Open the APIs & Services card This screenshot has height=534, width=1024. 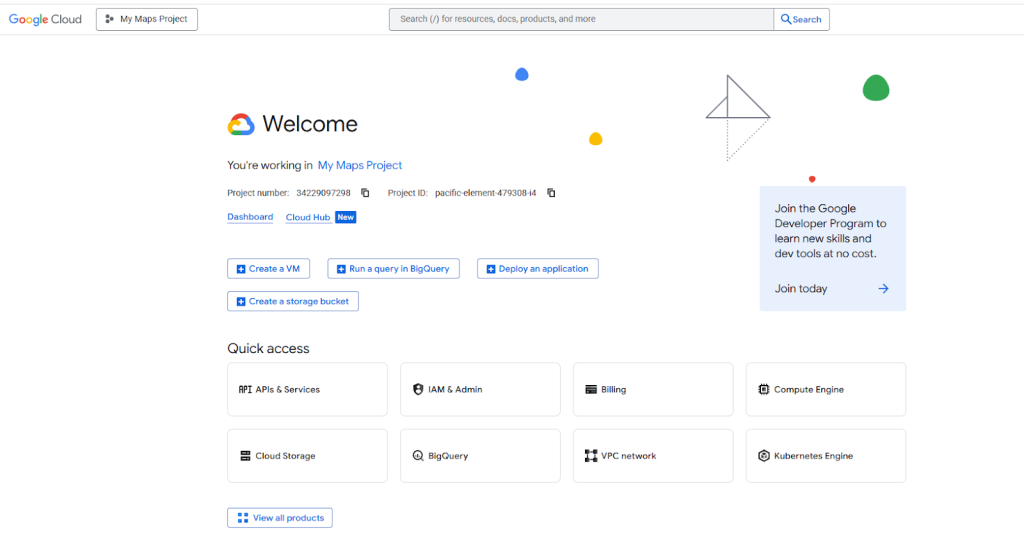(307, 389)
